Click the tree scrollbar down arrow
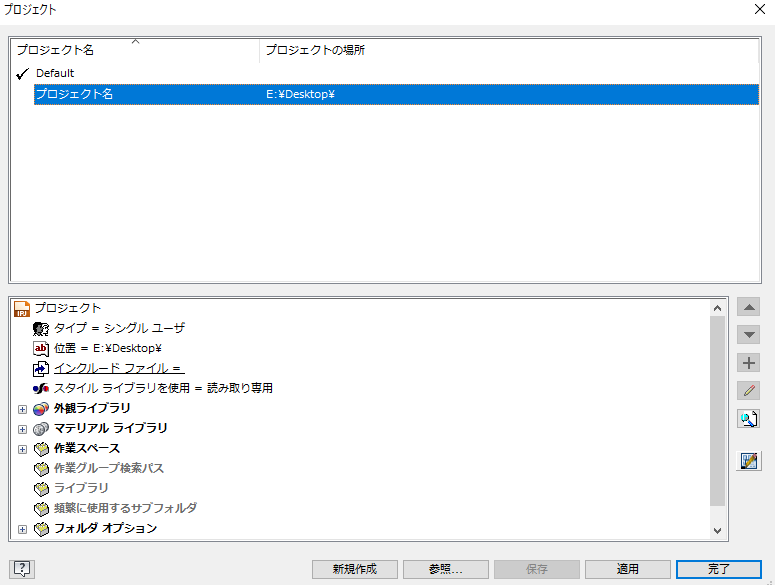The height and width of the screenshot is (585, 775). (718, 531)
